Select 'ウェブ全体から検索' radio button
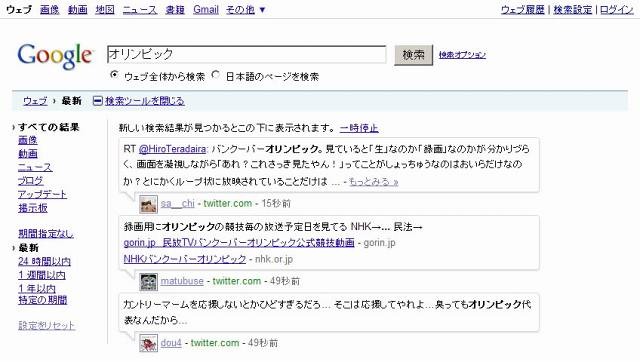Image resolution: width=640 pixels, height=362 pixels. pos(115,75)
